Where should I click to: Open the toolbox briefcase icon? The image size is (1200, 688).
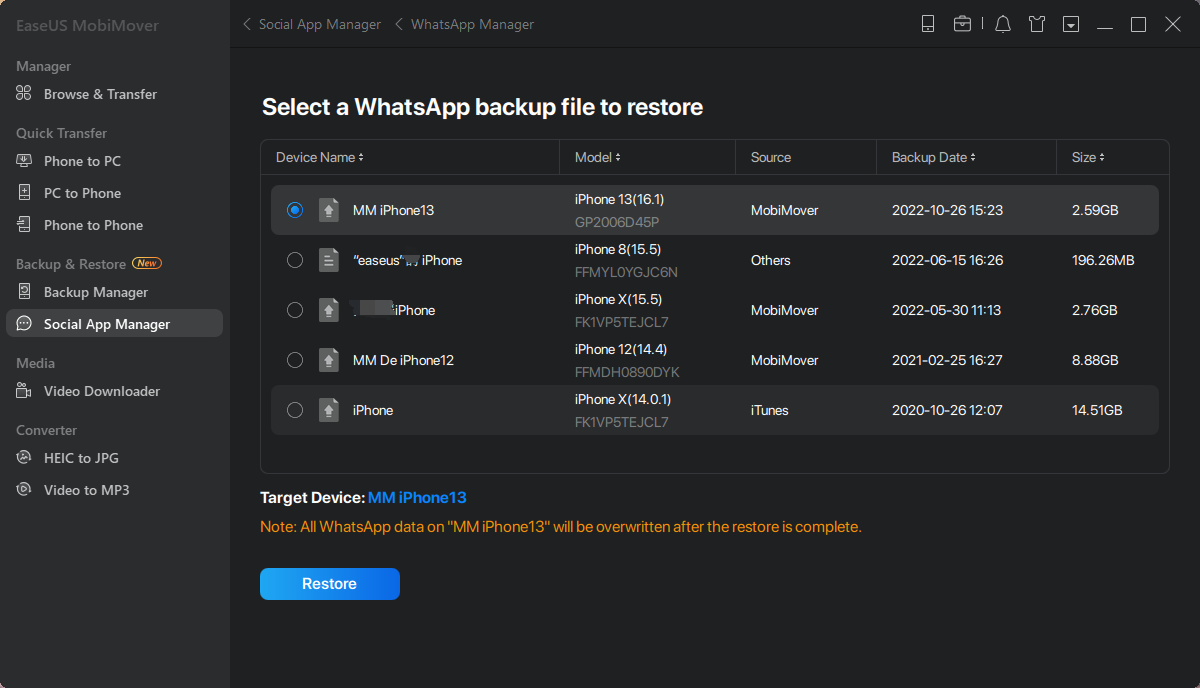coord(962,24)
